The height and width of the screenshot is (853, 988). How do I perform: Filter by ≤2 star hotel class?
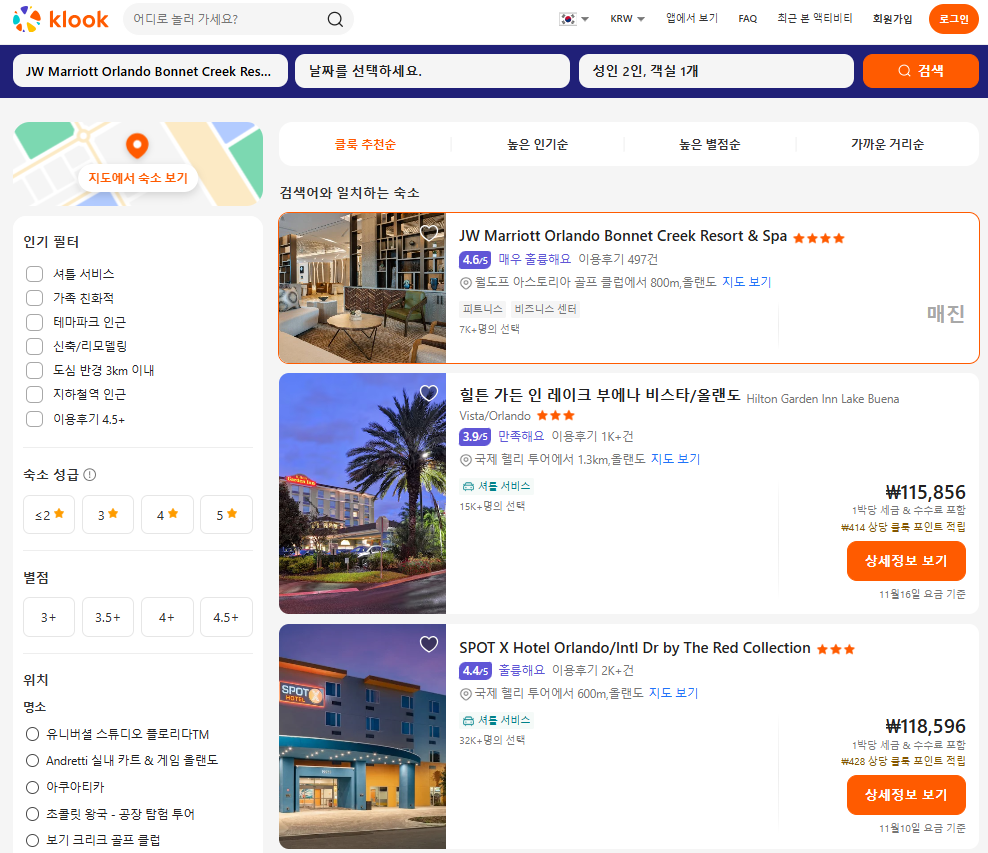pyautogui.click(x=49, y=515)
